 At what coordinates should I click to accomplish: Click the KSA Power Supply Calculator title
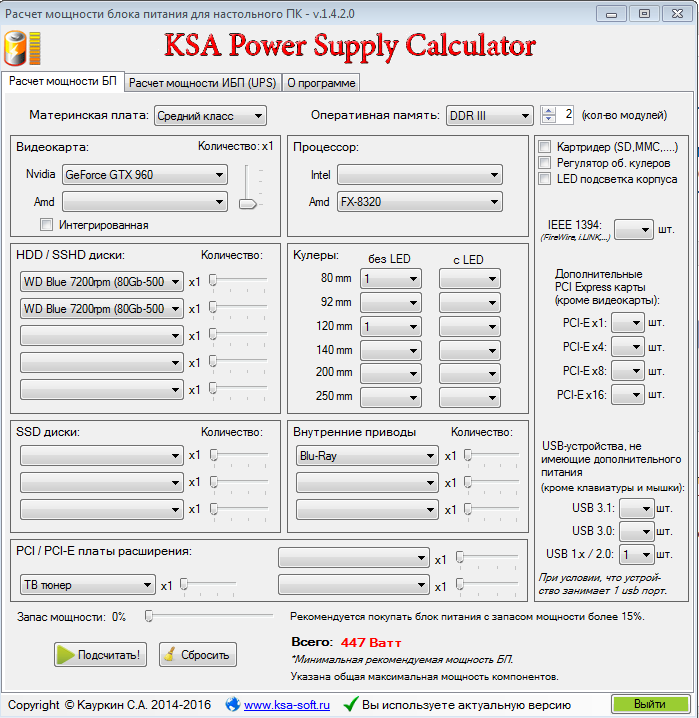[x=350, y=46]
